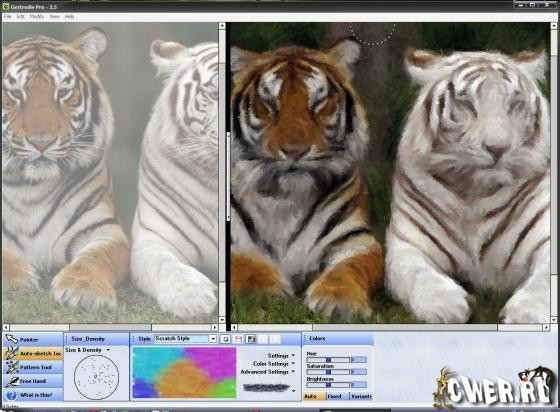Image resolution: width=560 pixels, height=412 pixels.
Task: Click the colorful style preview thumbnail
Action: [x=184, y=373]
